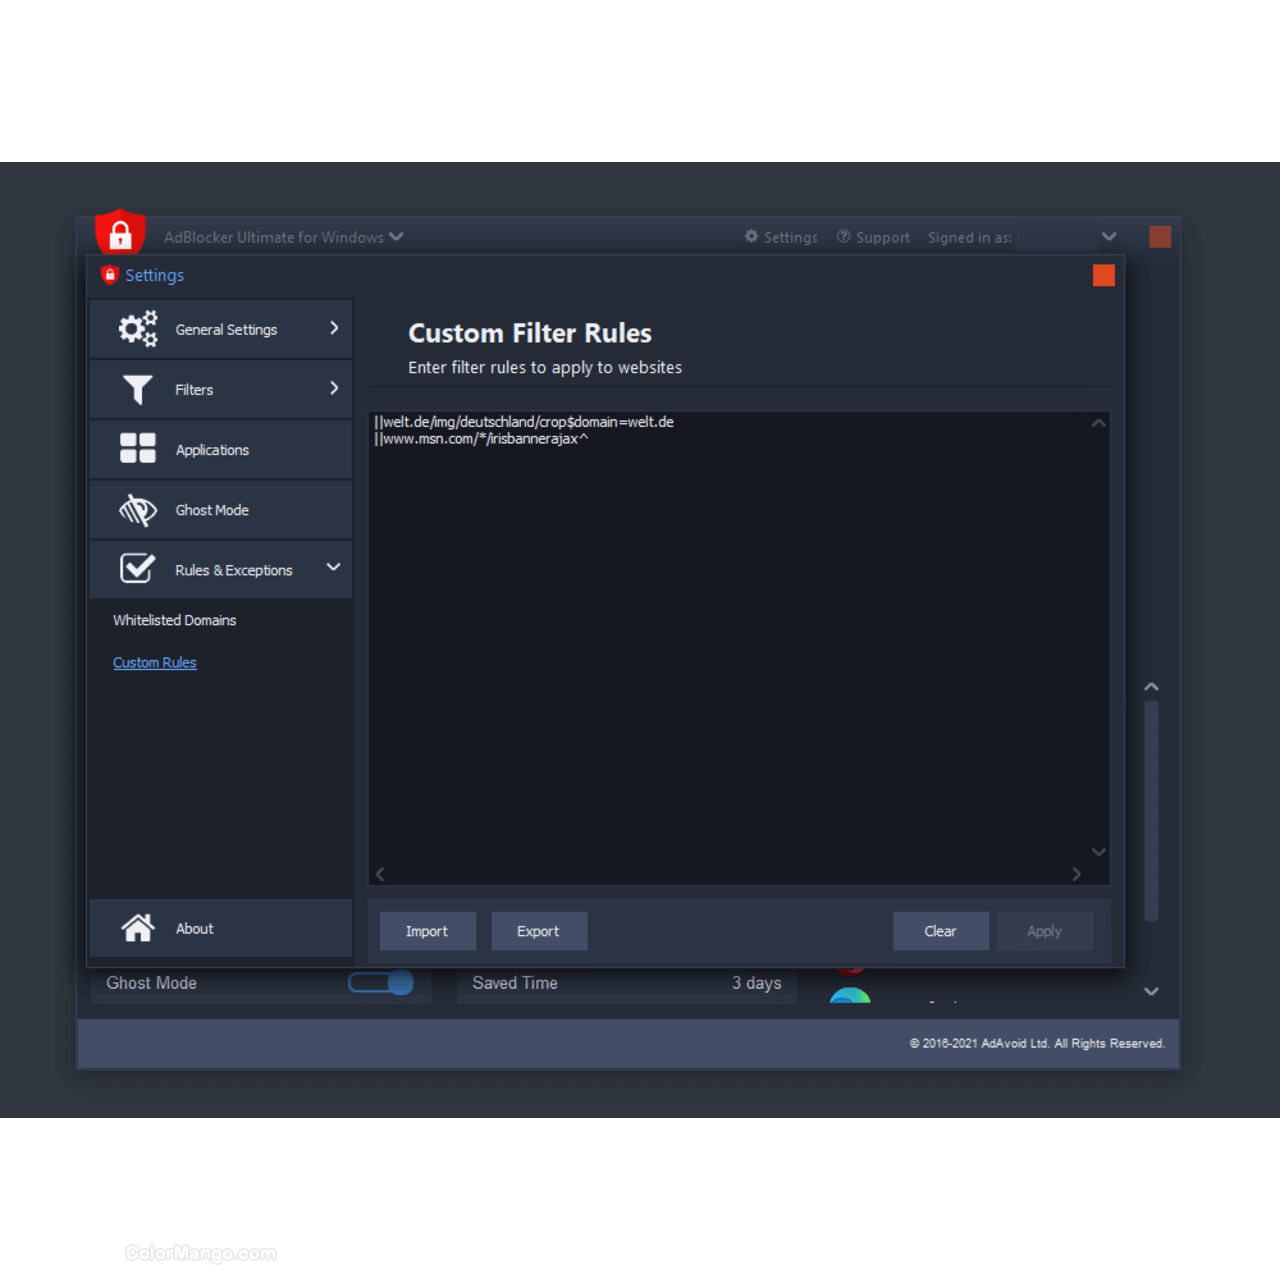Click the main window vertical scrollbar thumb
Image resolution: width=1280 pixels, height=1280 pixels.
[1151, 810]
